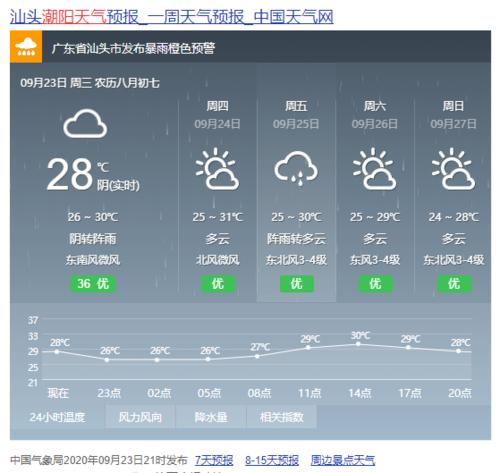Click the chart point at 08点
Screen dimensions: 500x473
(257, 356)
